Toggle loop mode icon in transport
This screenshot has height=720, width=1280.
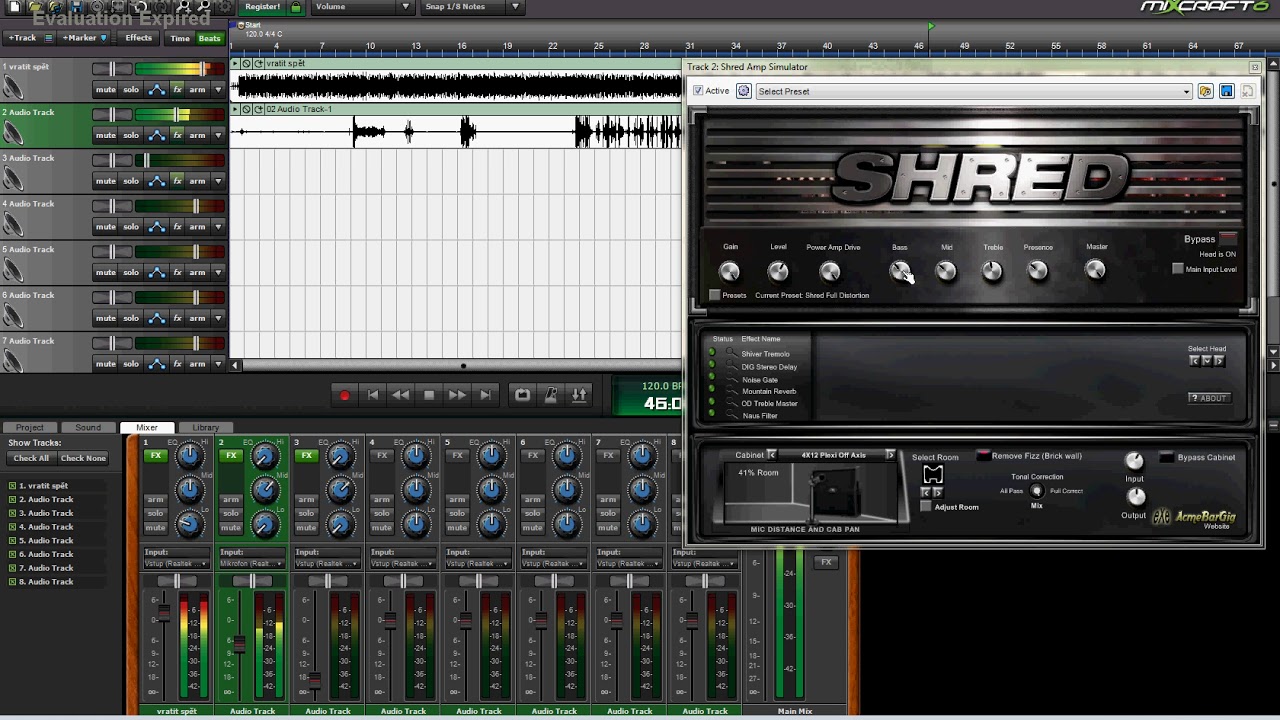coord(522,396)
